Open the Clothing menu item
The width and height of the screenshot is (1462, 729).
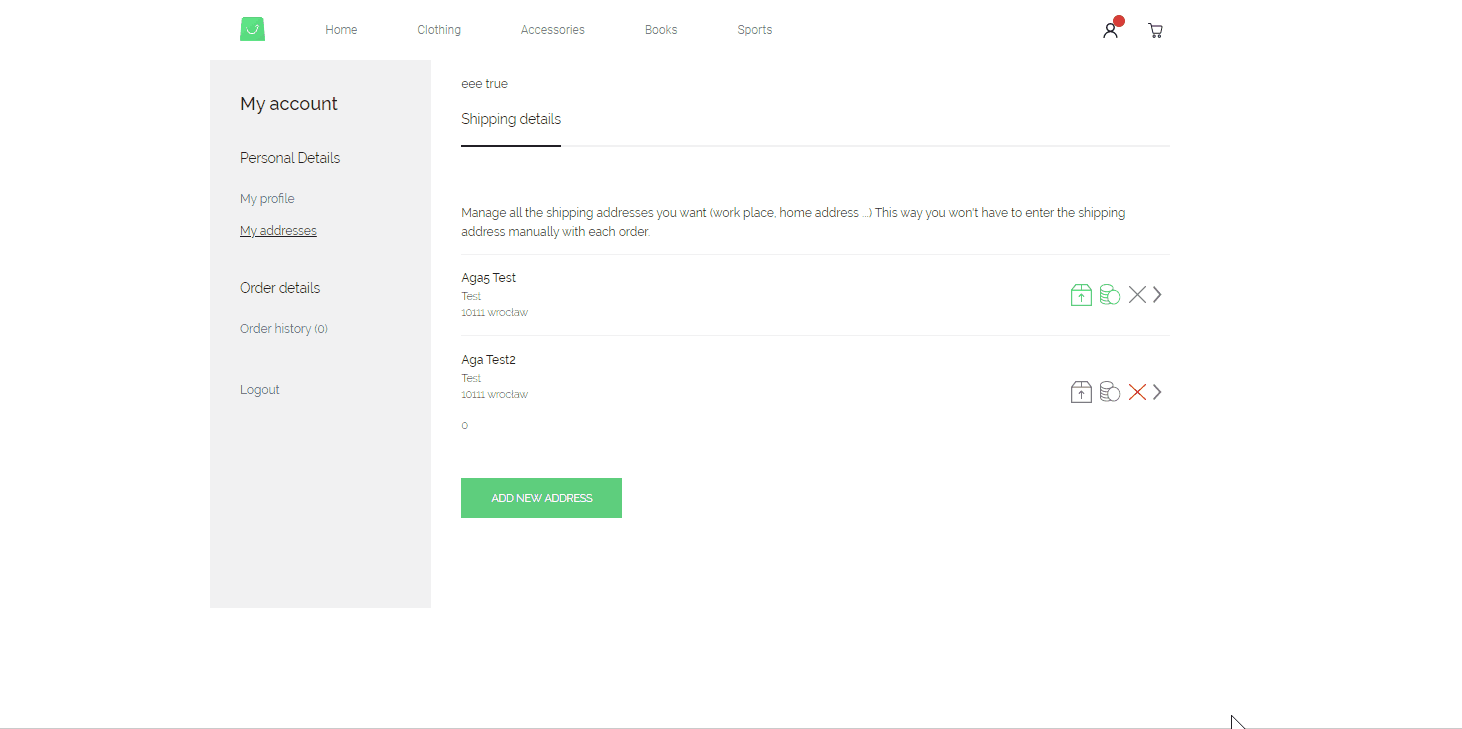click(439, 29)
